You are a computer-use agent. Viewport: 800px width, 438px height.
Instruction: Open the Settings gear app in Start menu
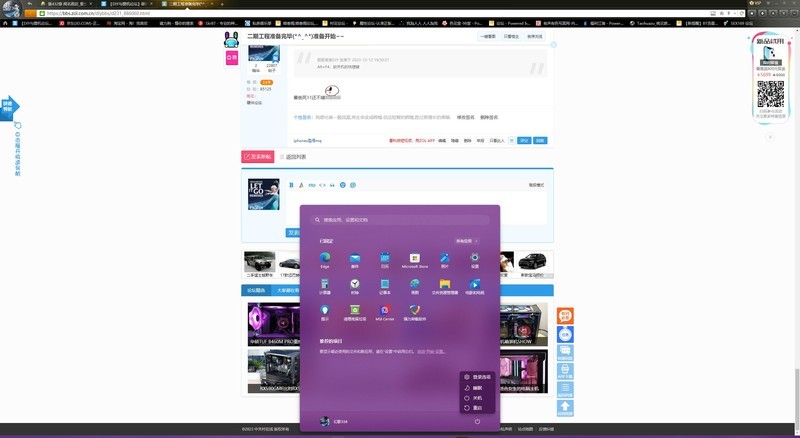(474, 259)
